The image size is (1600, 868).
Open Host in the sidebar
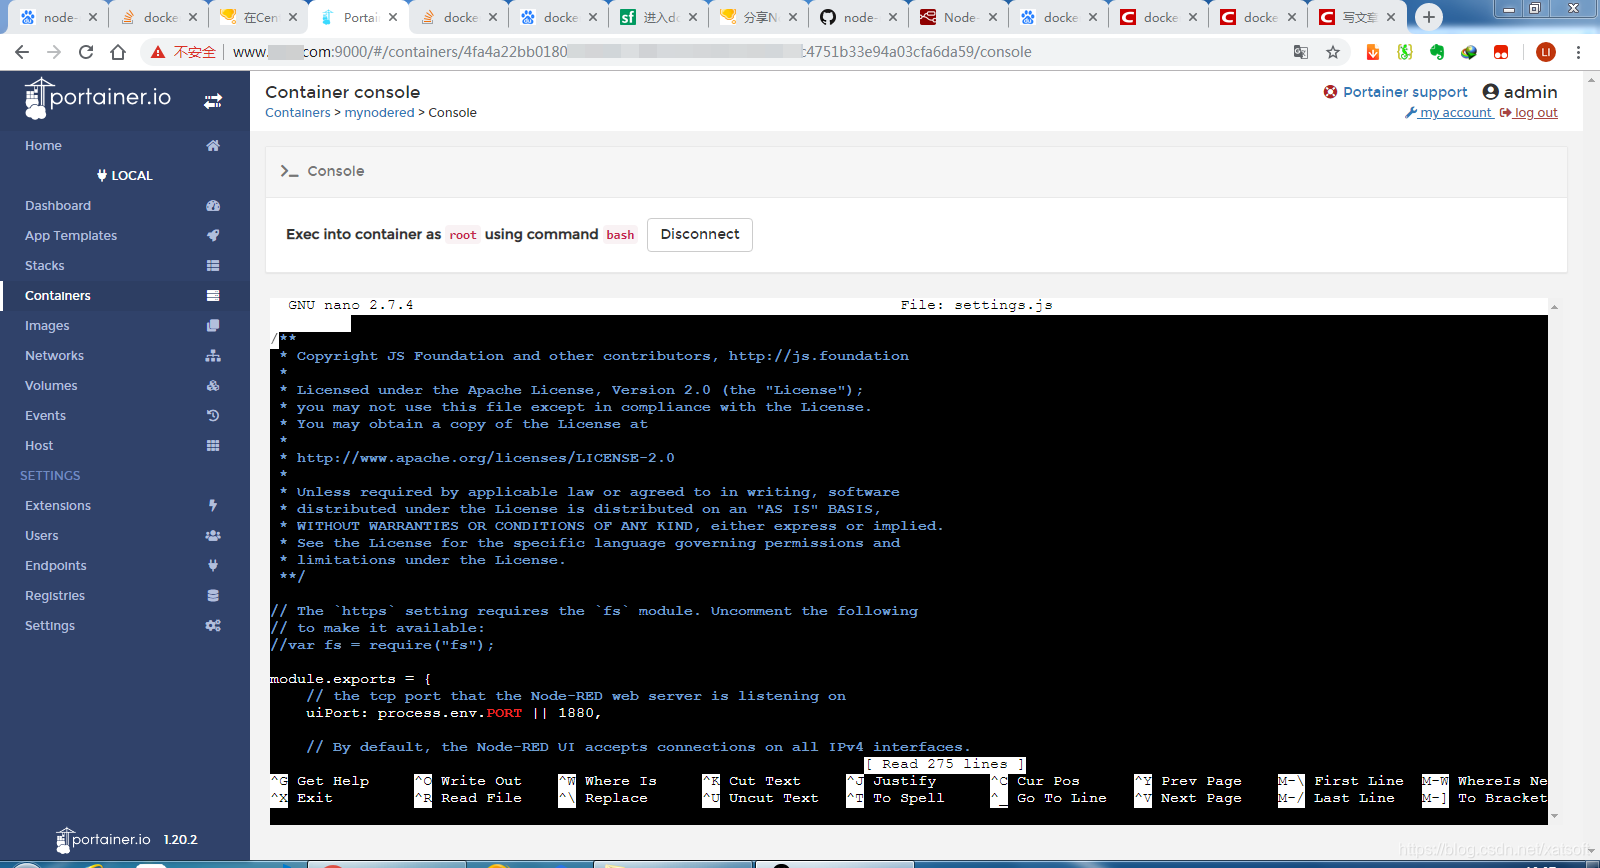pyautogui.click(x=40, y=445)
